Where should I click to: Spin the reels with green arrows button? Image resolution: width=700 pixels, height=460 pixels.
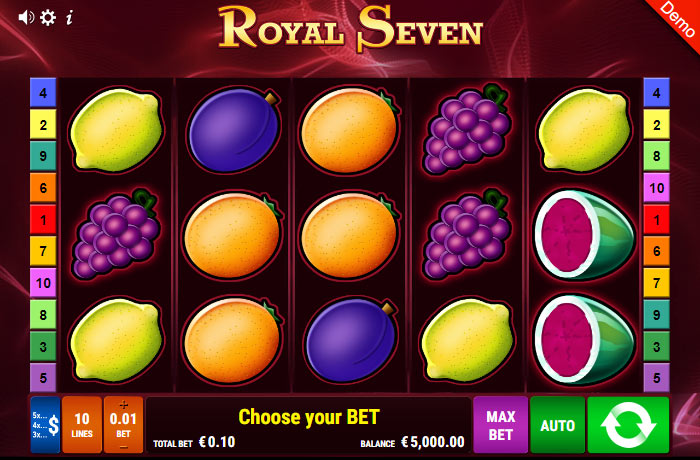click(x=628, y=424)
